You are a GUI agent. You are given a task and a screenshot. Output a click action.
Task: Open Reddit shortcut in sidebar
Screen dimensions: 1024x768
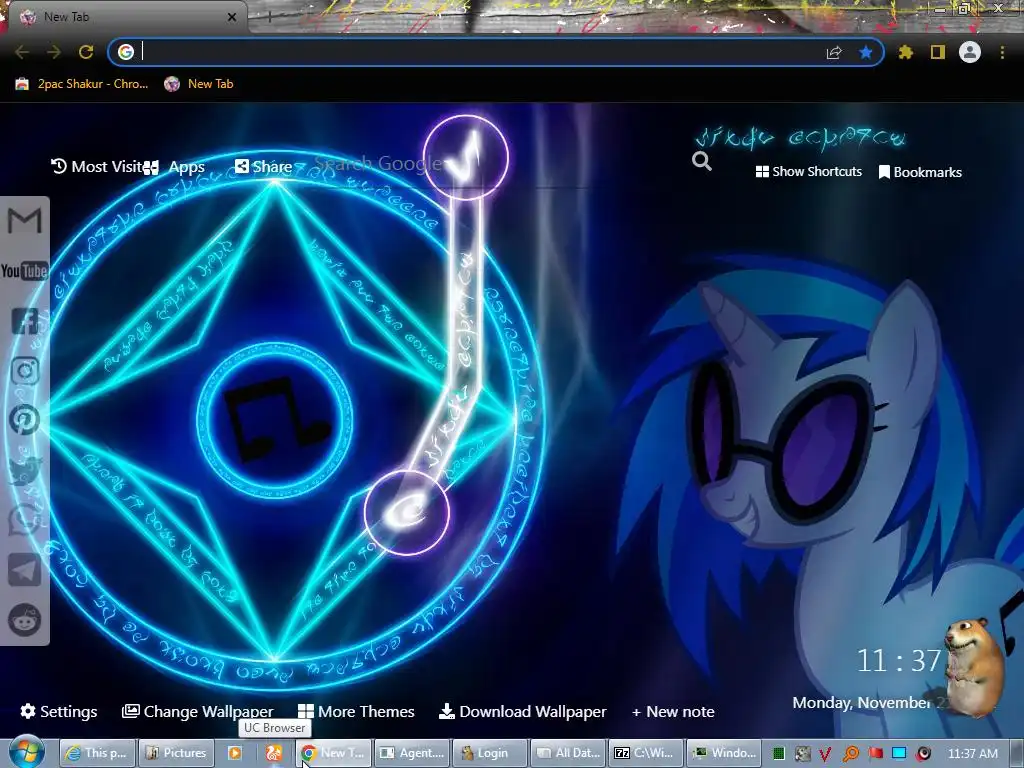[24, 620]
